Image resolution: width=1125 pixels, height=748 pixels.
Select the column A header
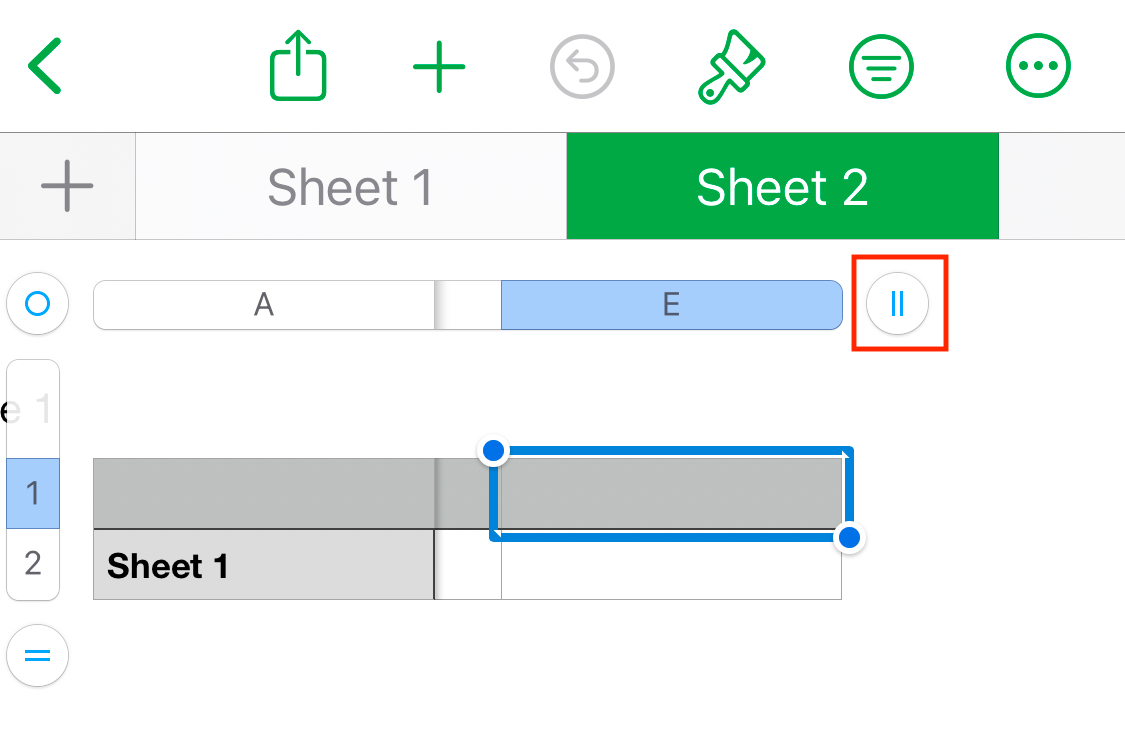pos(263,304)
